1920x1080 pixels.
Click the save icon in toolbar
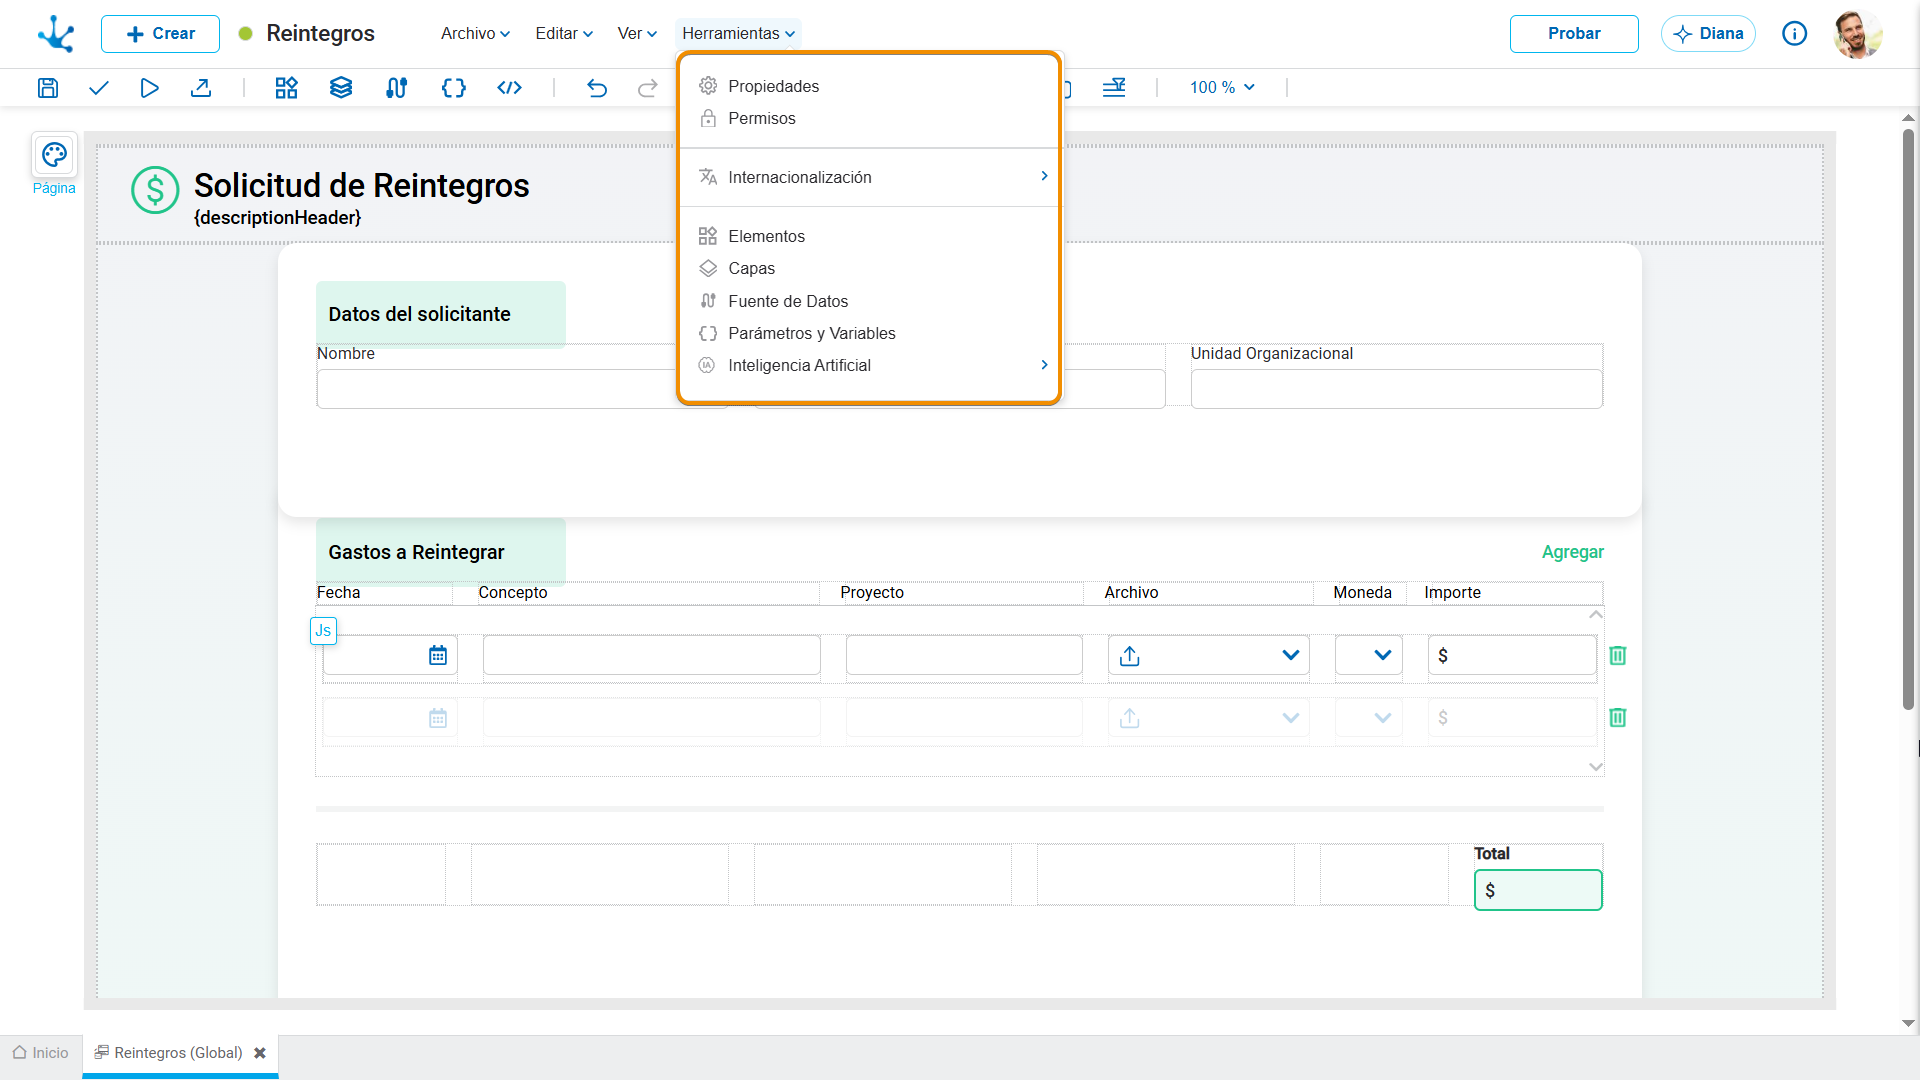coord(48,88)
